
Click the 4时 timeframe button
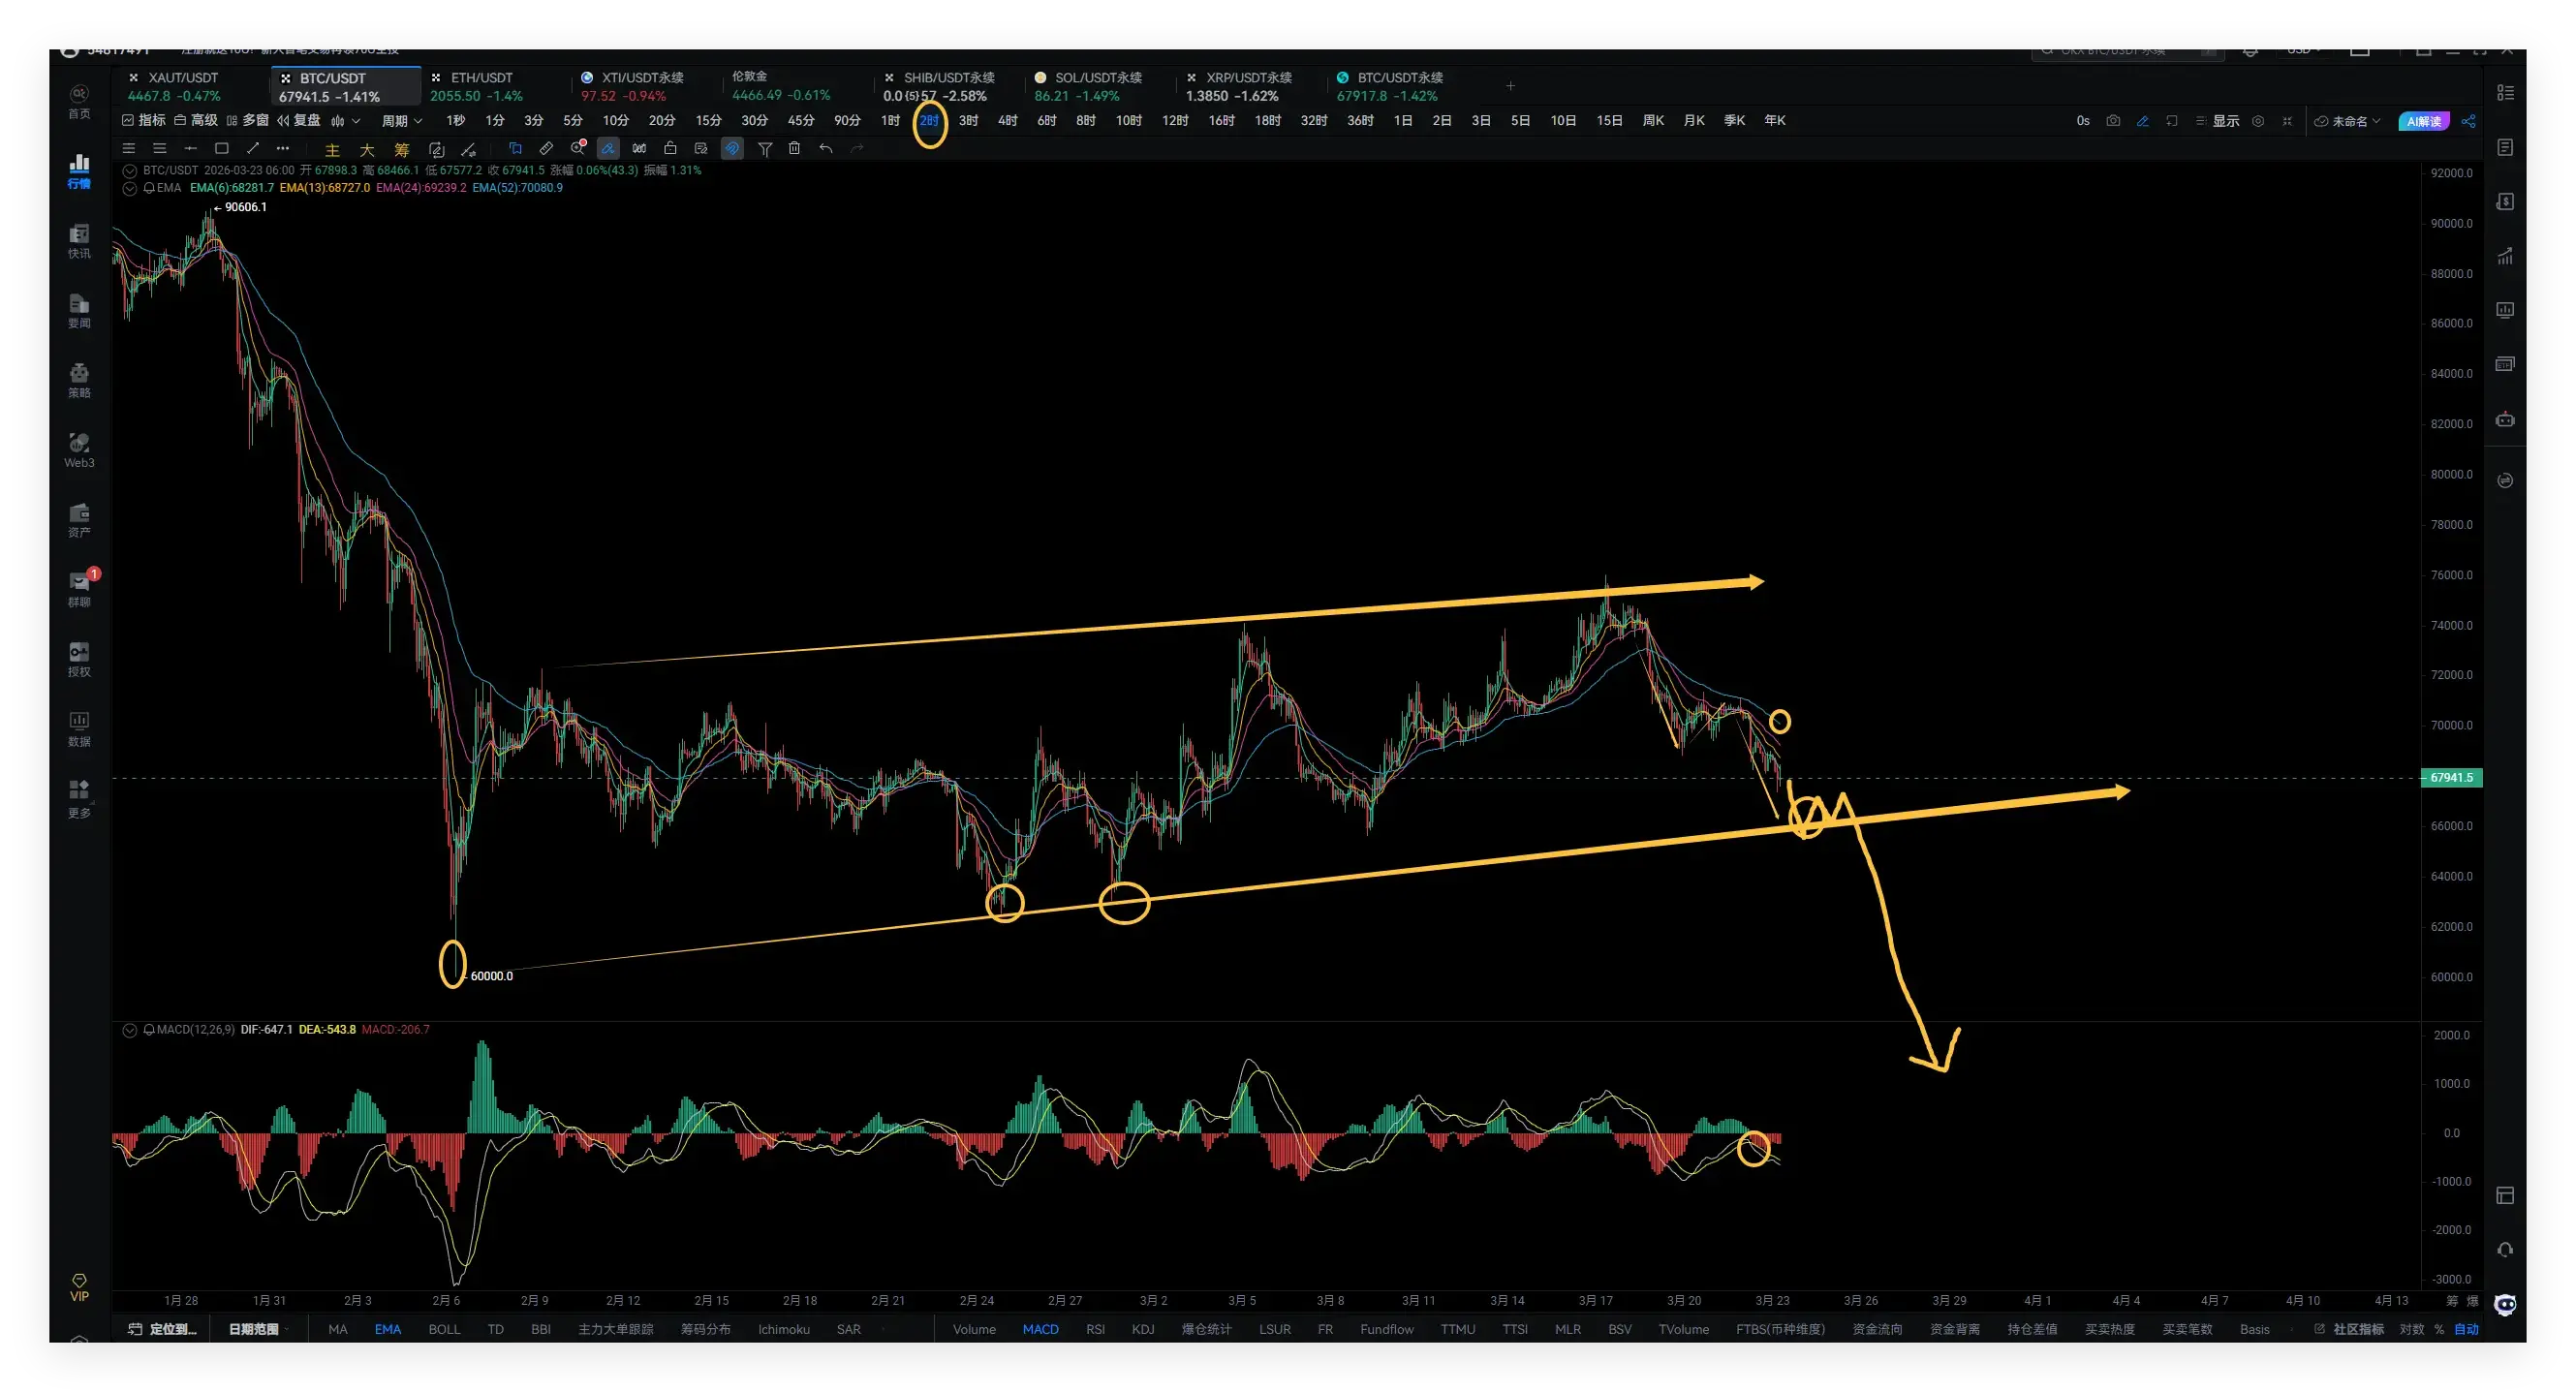(1007, 121)
